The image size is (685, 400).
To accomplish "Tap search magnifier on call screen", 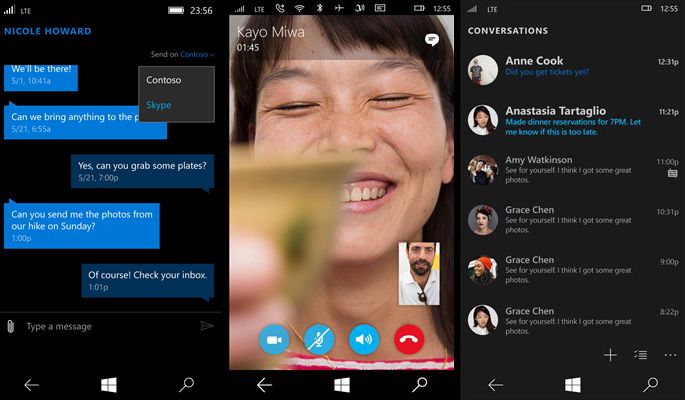I will 419,384.
